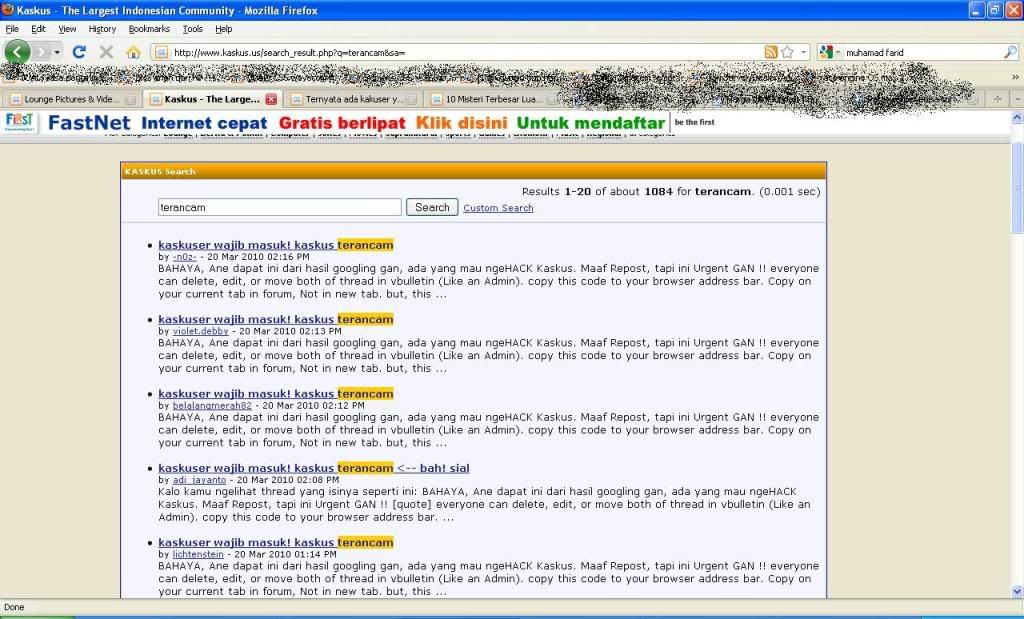Screen dimensions: 1024x619
Task: Open the Edit menu
Action: [39, 29]
